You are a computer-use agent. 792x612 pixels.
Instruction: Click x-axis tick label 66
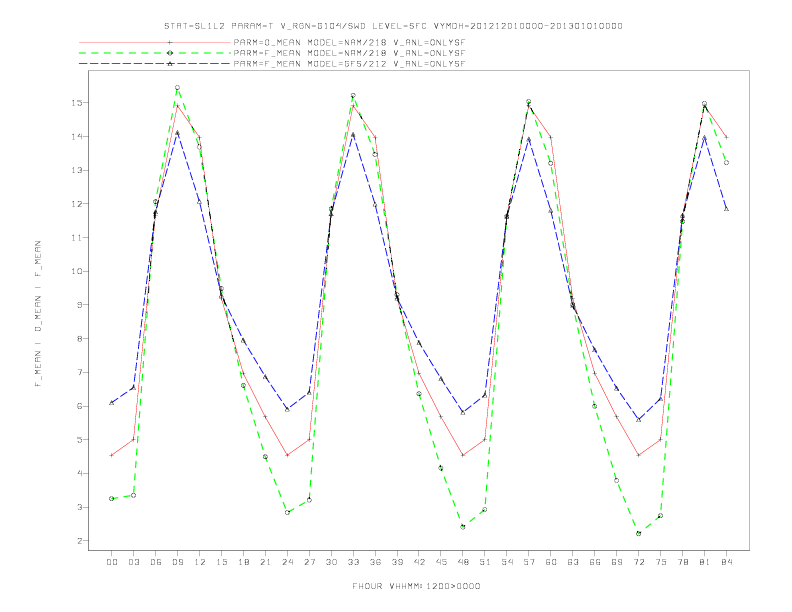click(x=595, y=562)
